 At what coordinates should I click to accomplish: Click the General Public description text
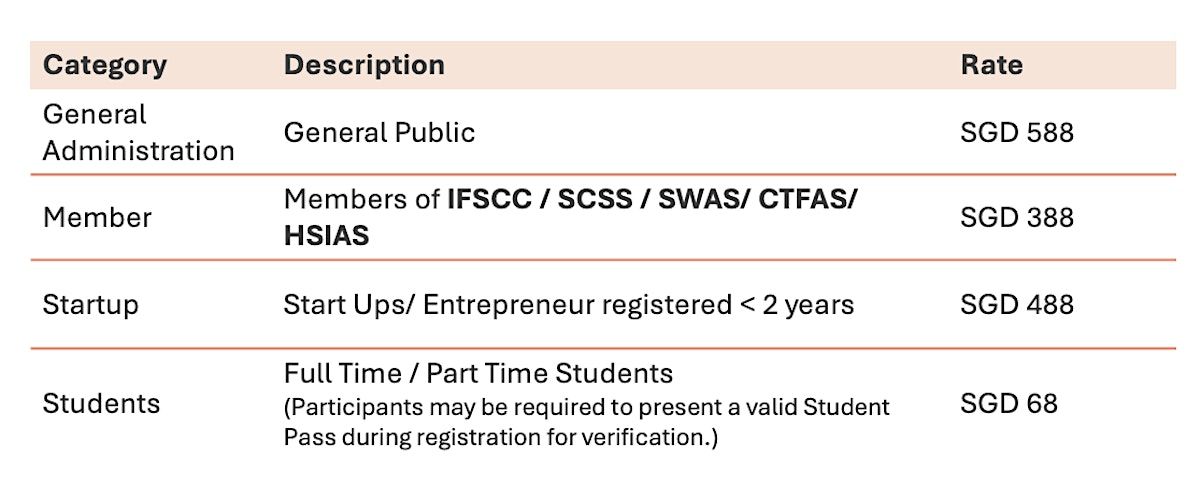tap(379, 132)
